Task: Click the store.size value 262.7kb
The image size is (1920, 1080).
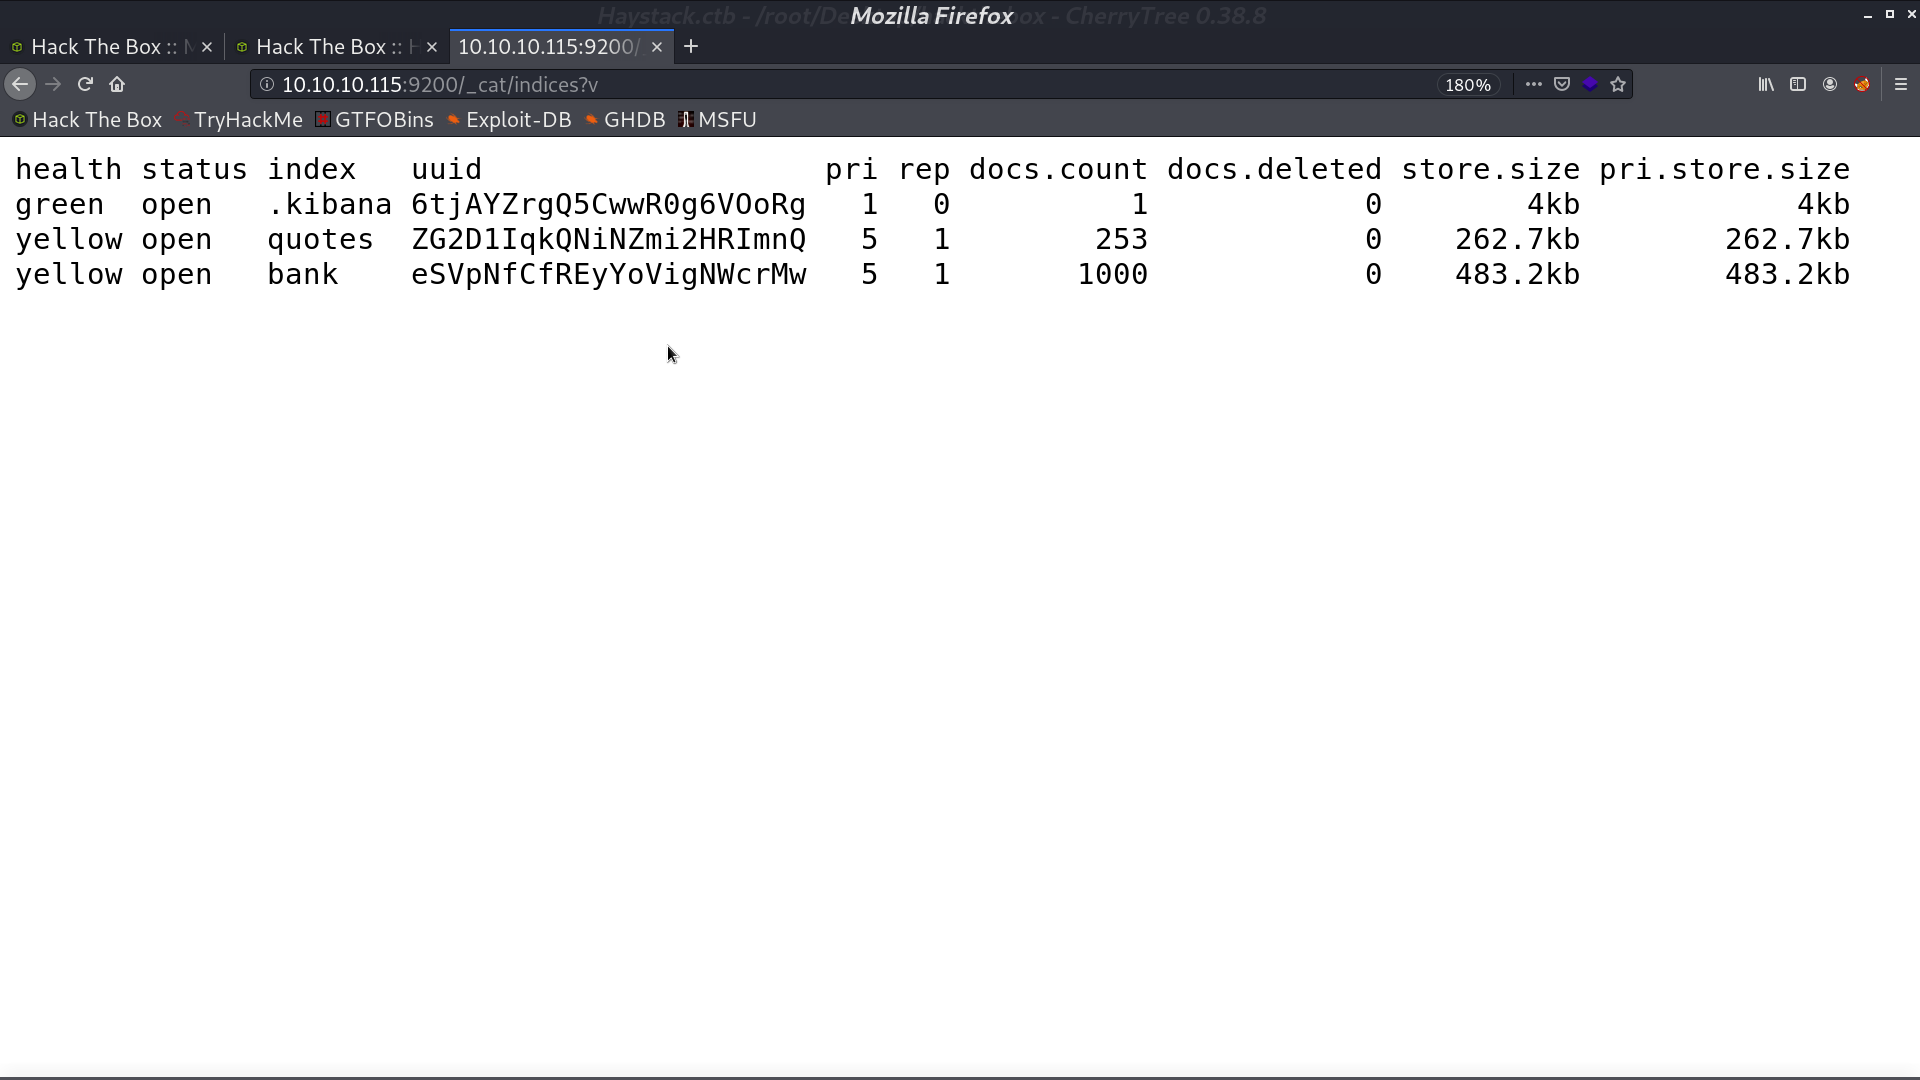Action: [x=1517, y=240]
